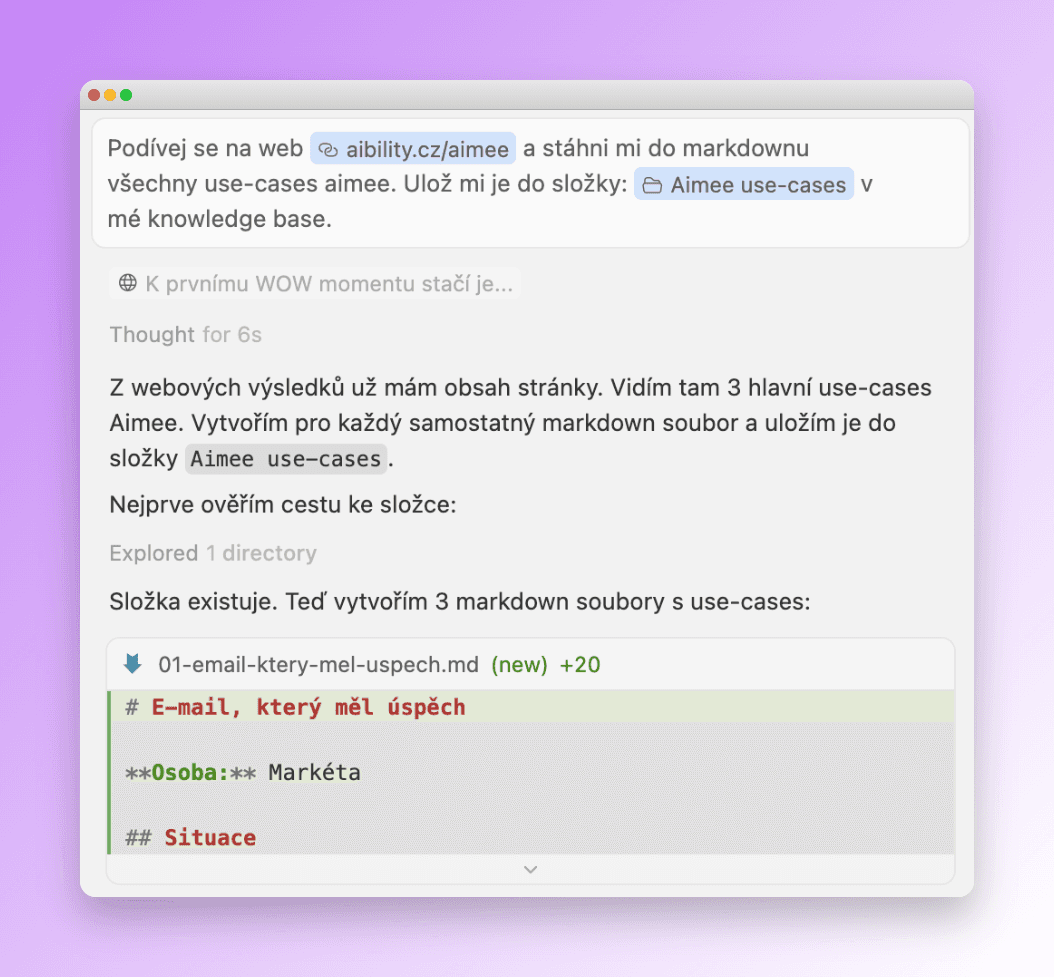Click the link icon inside the aibility.cz/aimee pill
This screenshot has height=977, width=1054.
click(x=331, y=148)
